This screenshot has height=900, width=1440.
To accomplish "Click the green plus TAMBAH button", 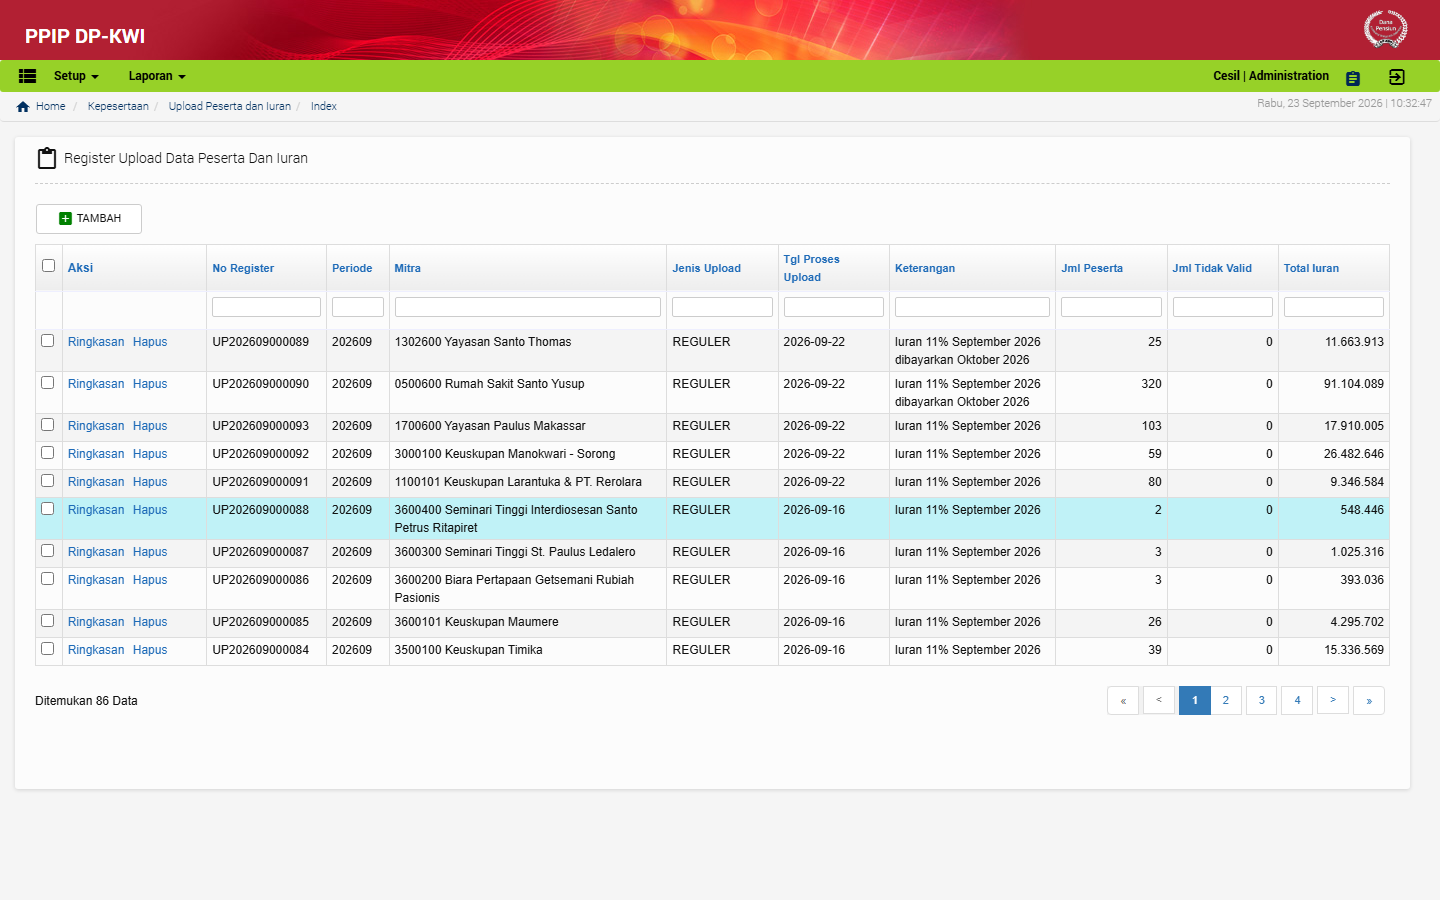I will 89,219.
